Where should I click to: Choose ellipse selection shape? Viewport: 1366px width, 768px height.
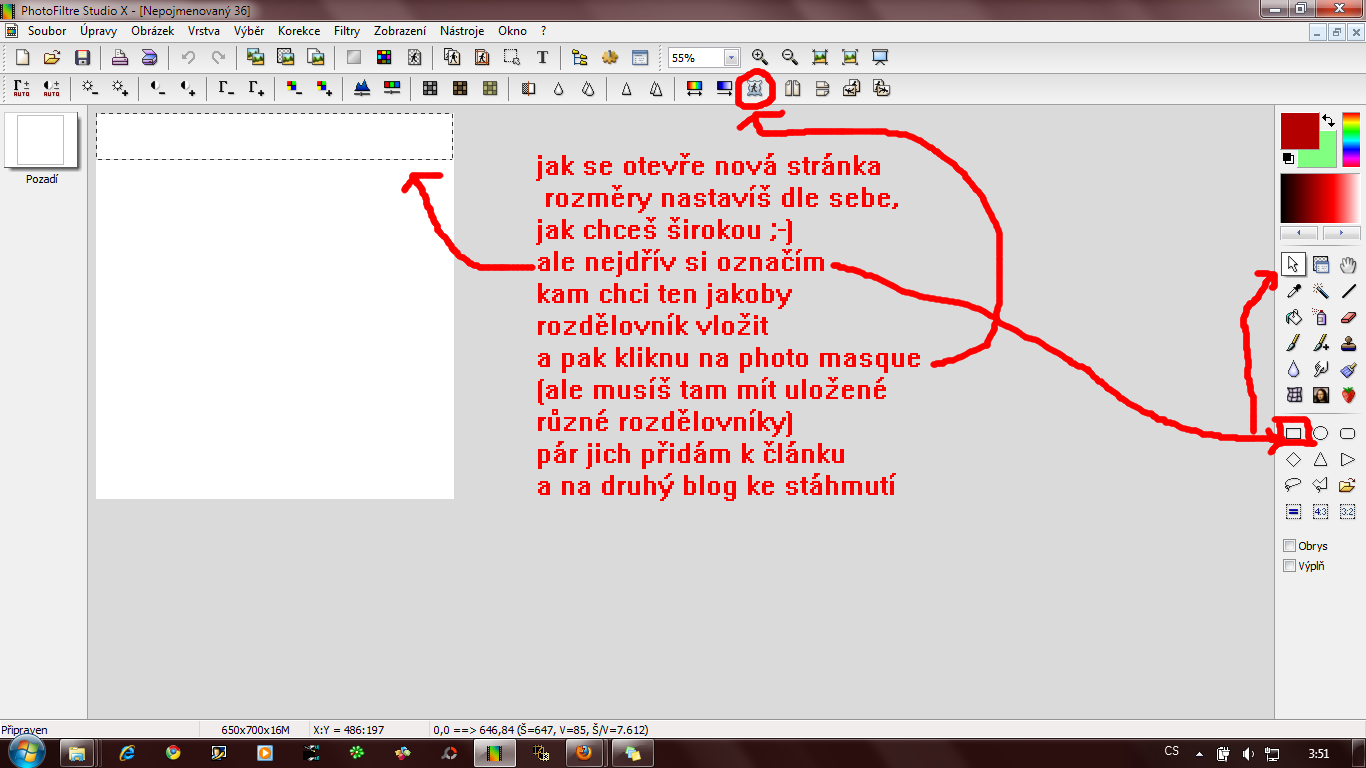click(x=1320, y=433)
